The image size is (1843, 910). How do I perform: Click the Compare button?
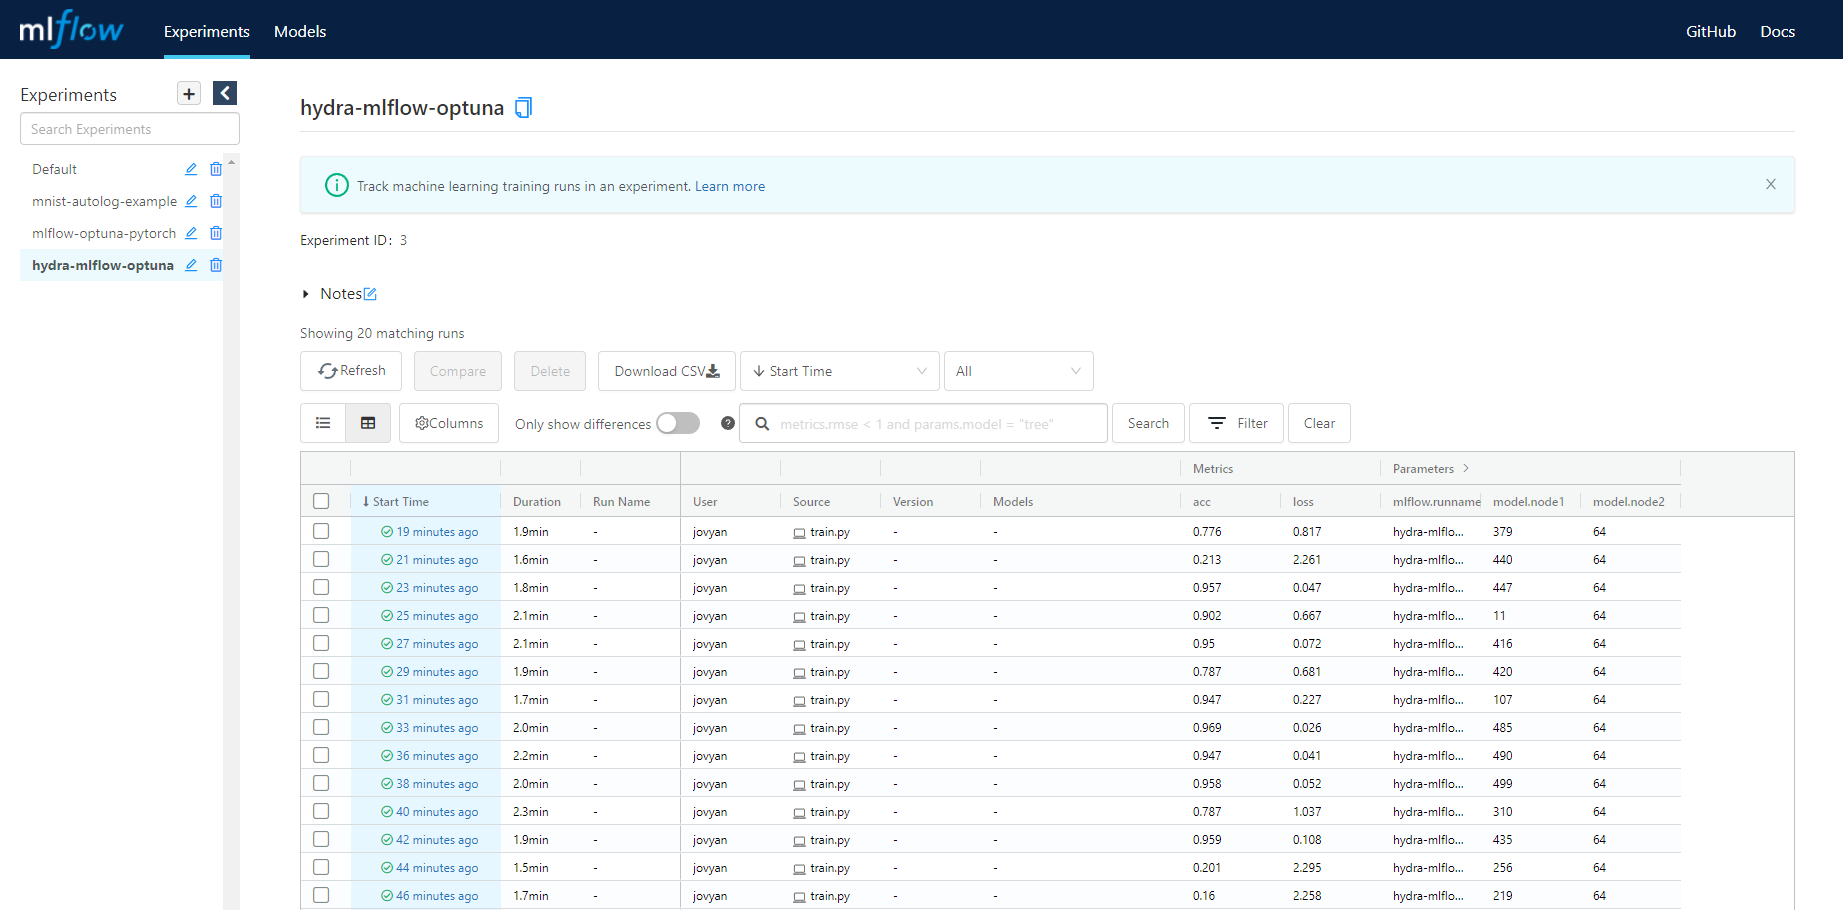tap(458, 371)
